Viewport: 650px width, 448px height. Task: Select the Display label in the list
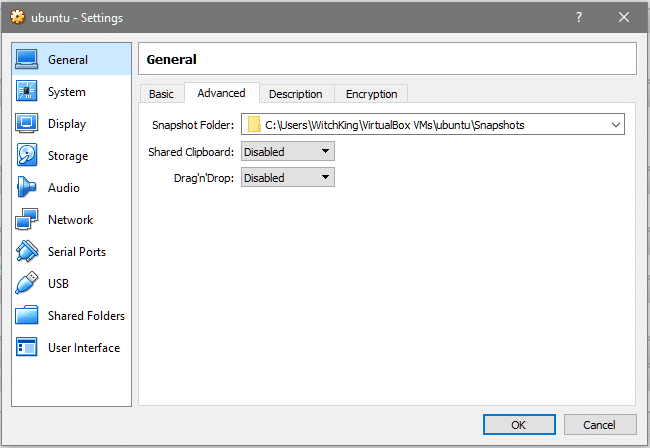click(x=67, y=124)
